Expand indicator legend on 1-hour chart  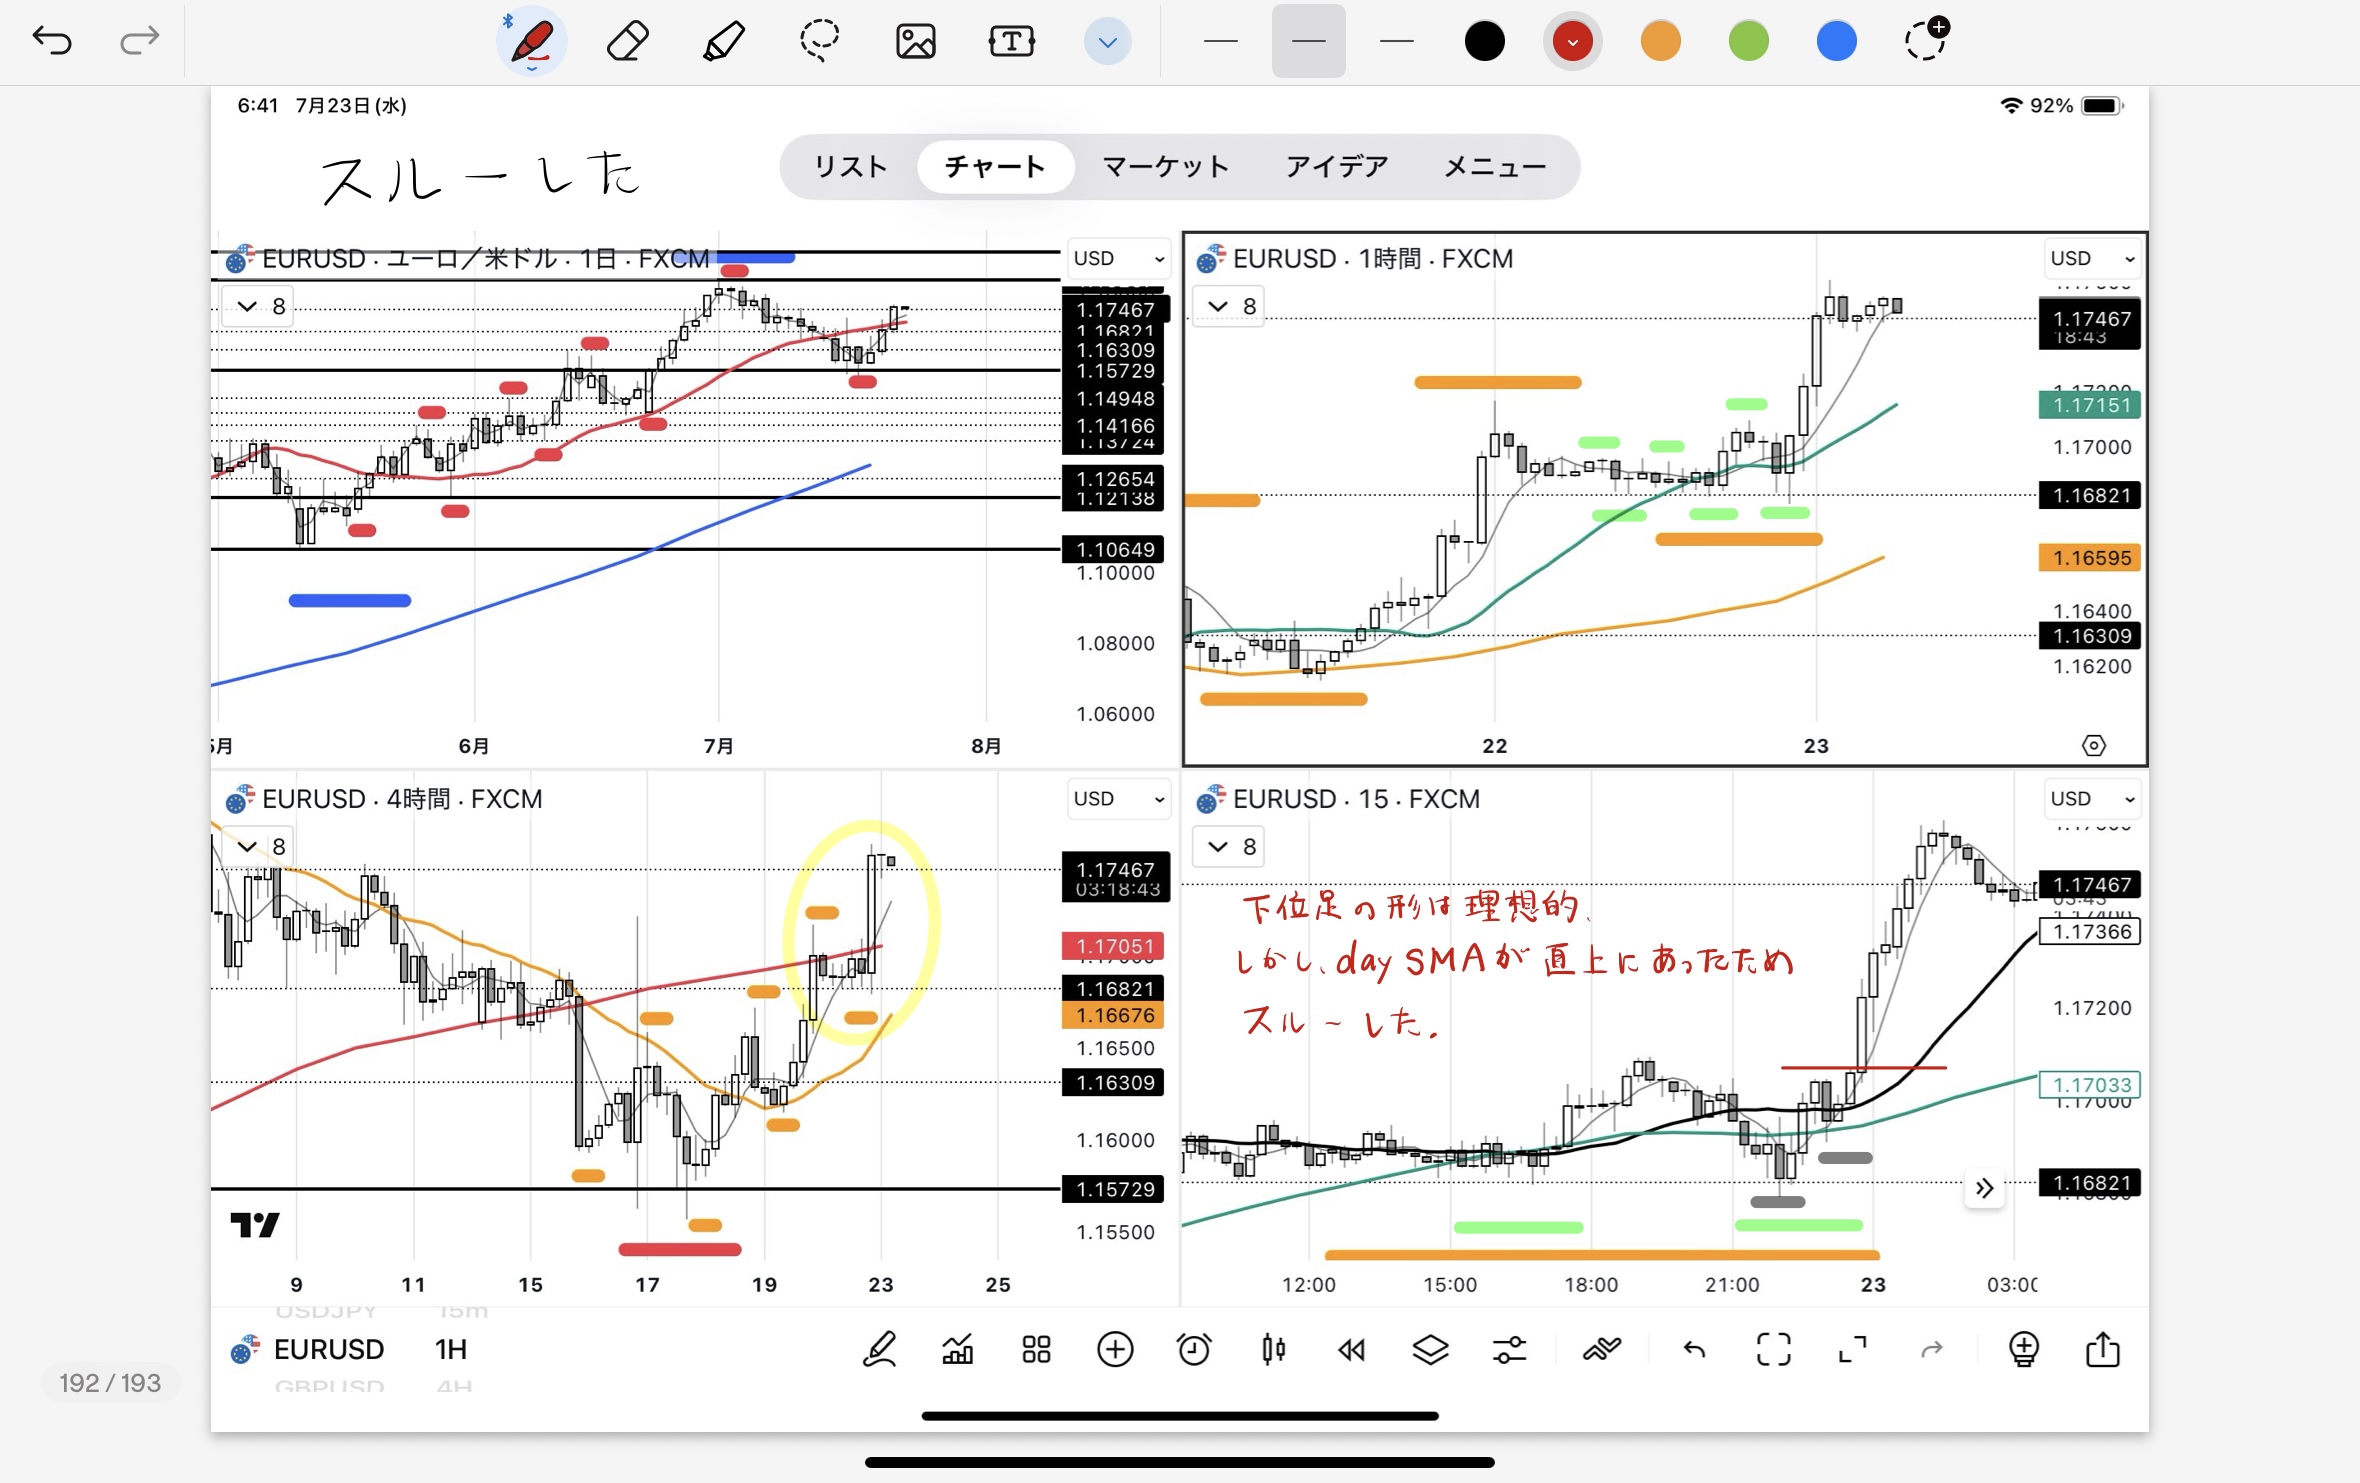tap(1230, 306)
